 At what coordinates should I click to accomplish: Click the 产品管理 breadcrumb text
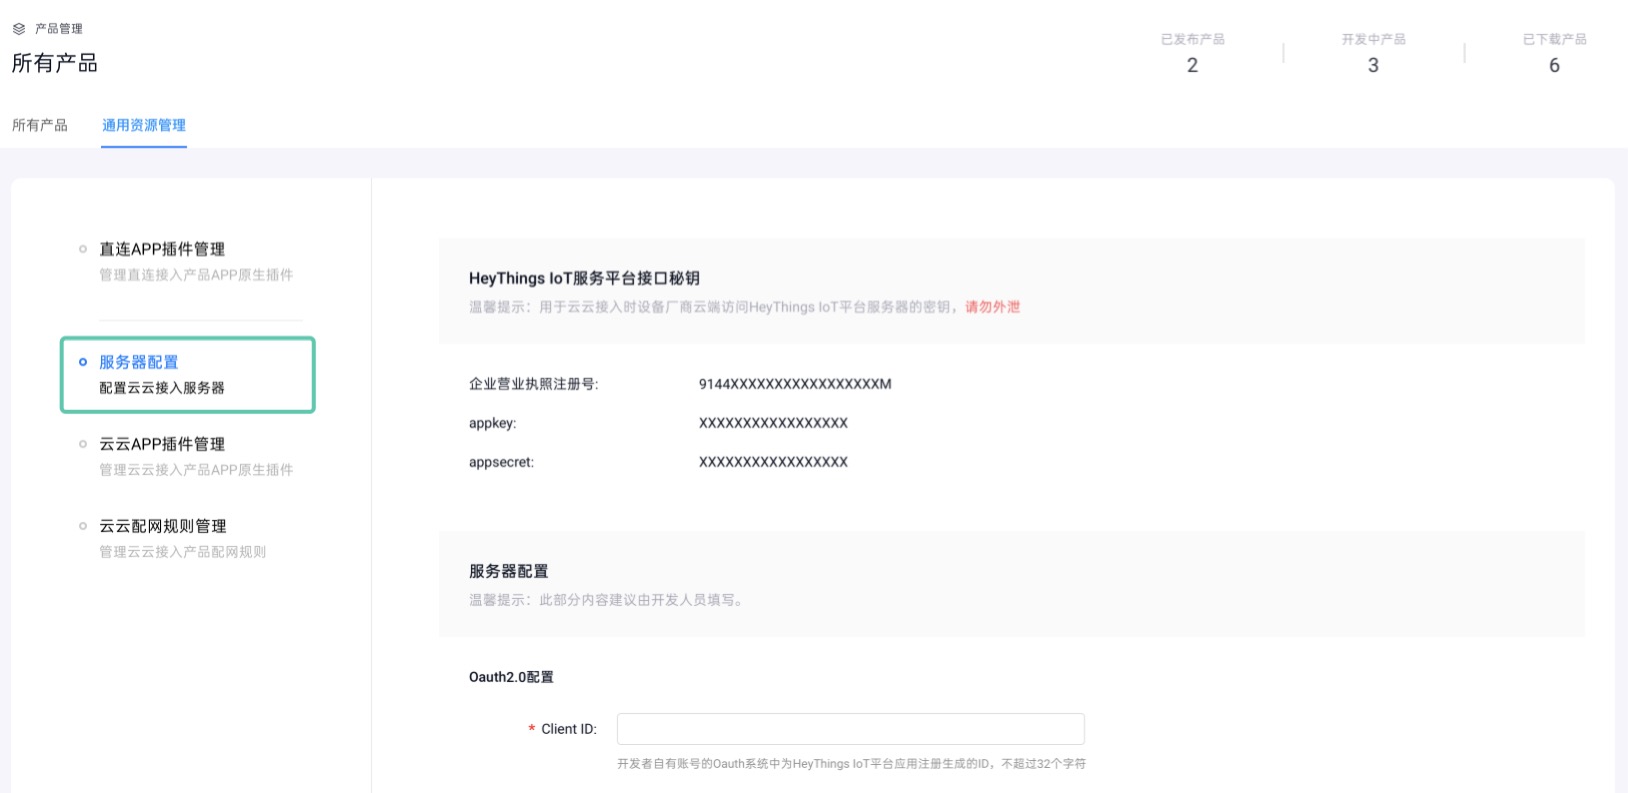[59, 29]
